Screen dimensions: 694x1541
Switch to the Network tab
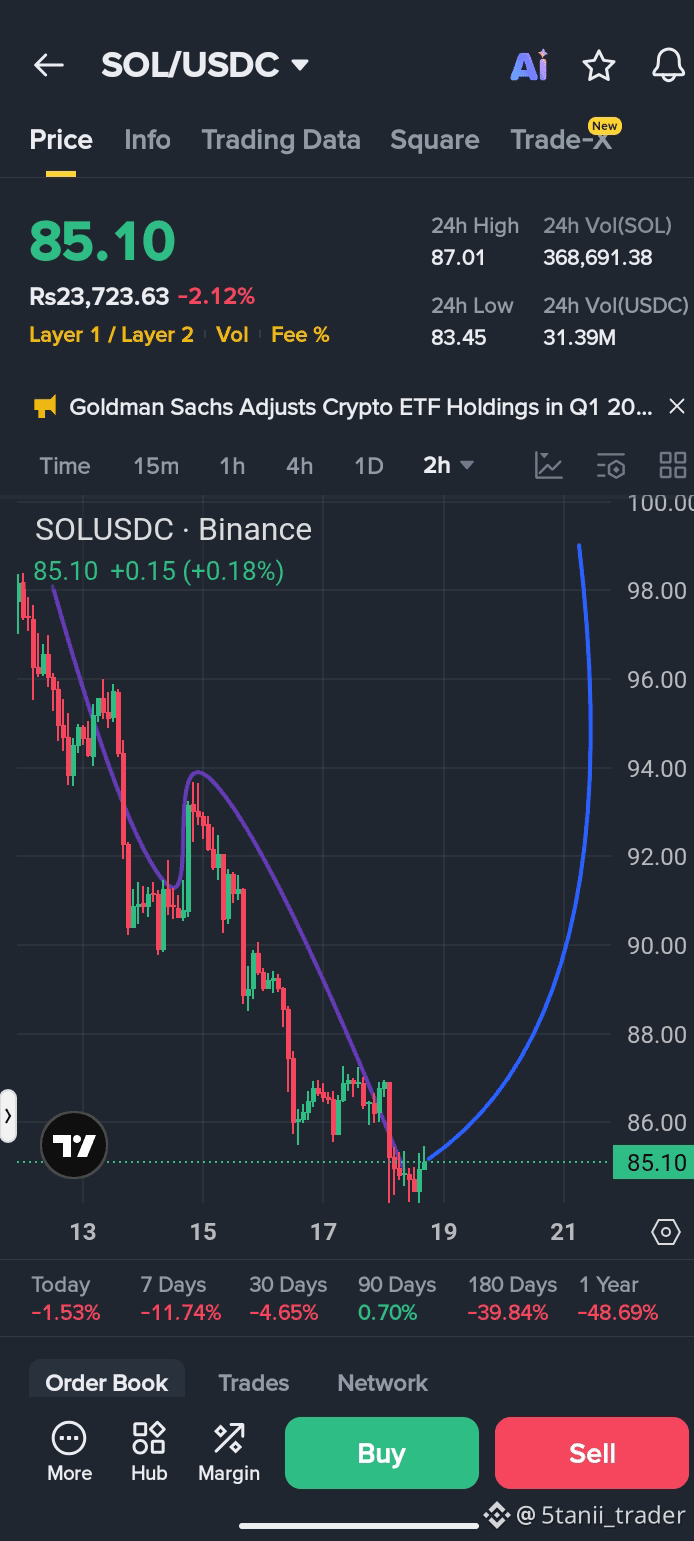(382, 1383)
